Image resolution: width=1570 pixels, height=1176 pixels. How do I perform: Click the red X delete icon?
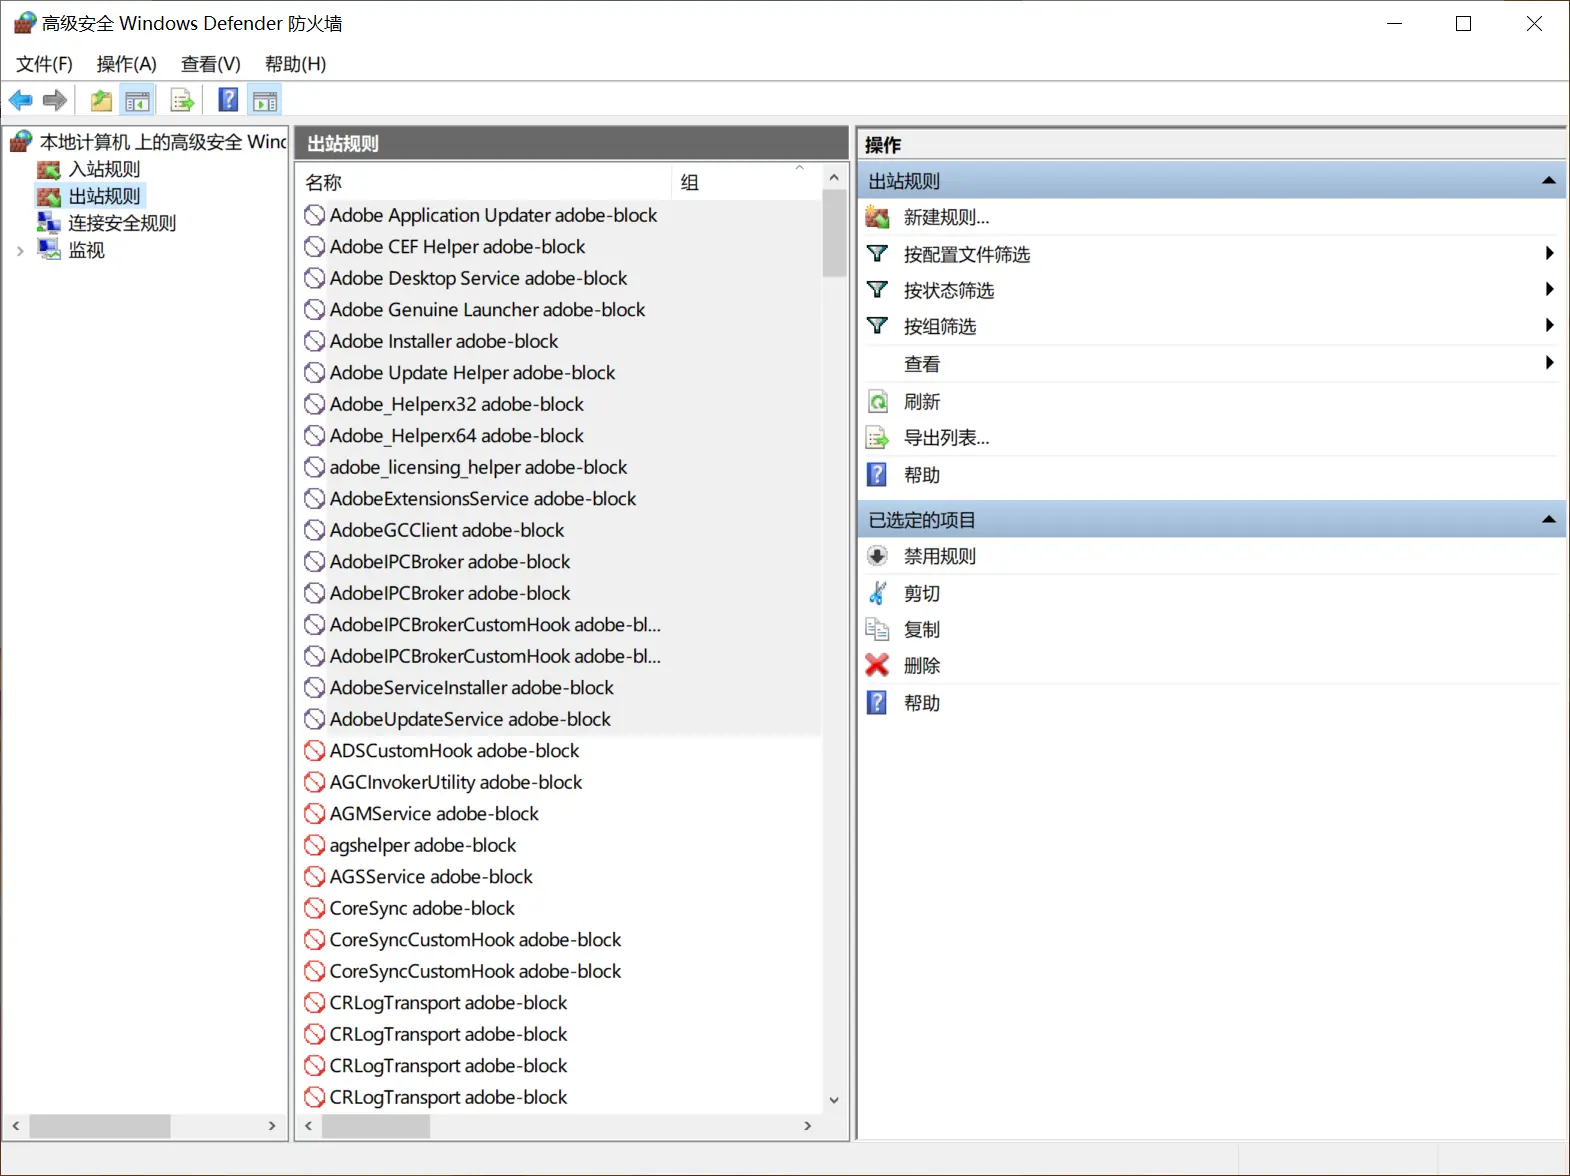click(x=877, y=665)
